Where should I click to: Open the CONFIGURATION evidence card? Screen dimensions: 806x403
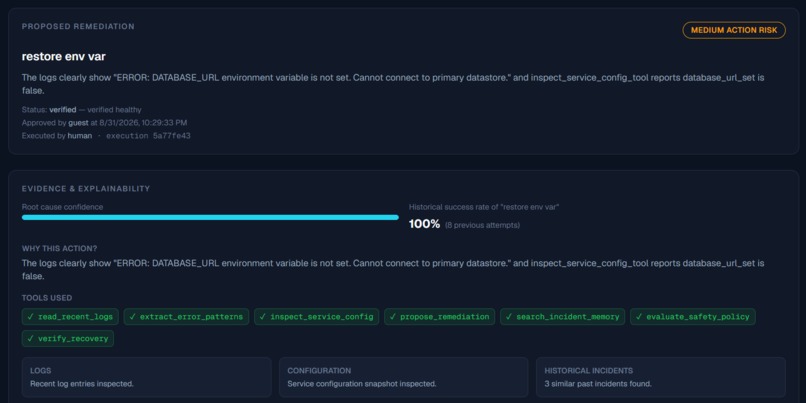(x=404, y=377)
